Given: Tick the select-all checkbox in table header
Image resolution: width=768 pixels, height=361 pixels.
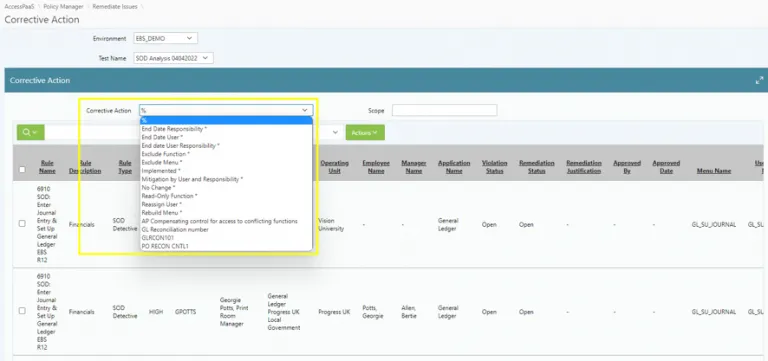Looking at the screenshot, I should coord(22,169).
